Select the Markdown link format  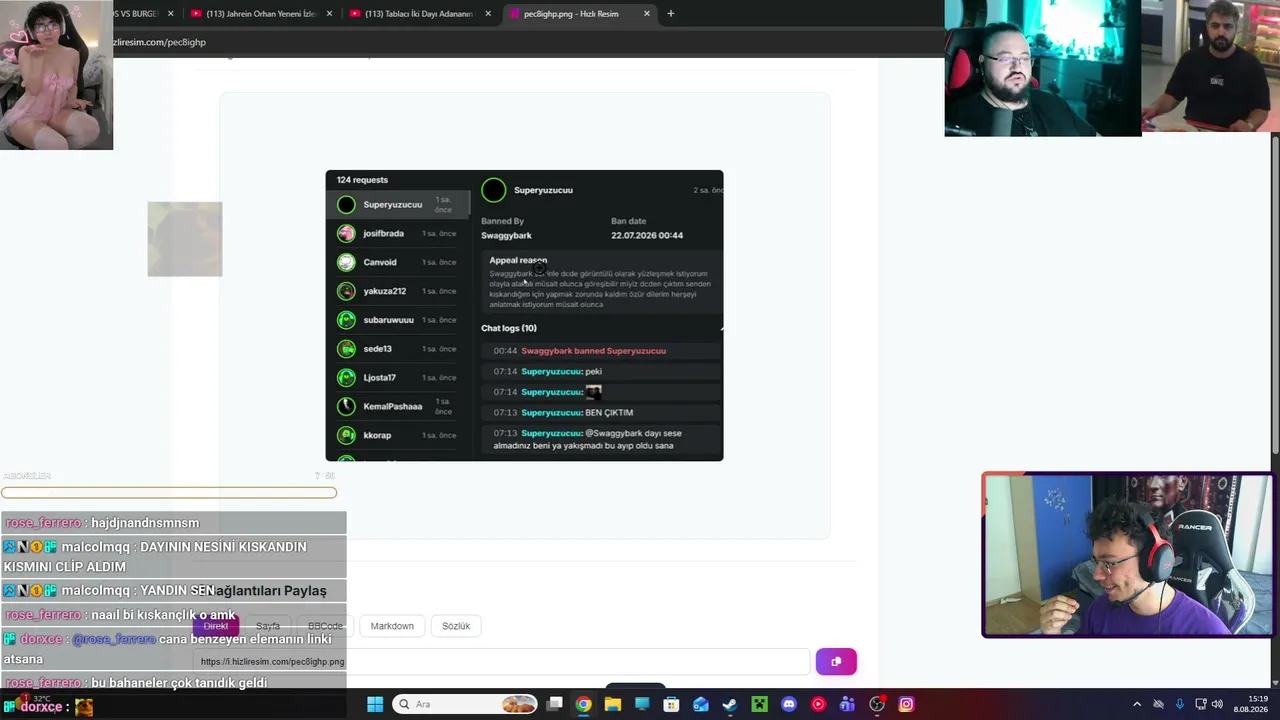pos(392,626)
